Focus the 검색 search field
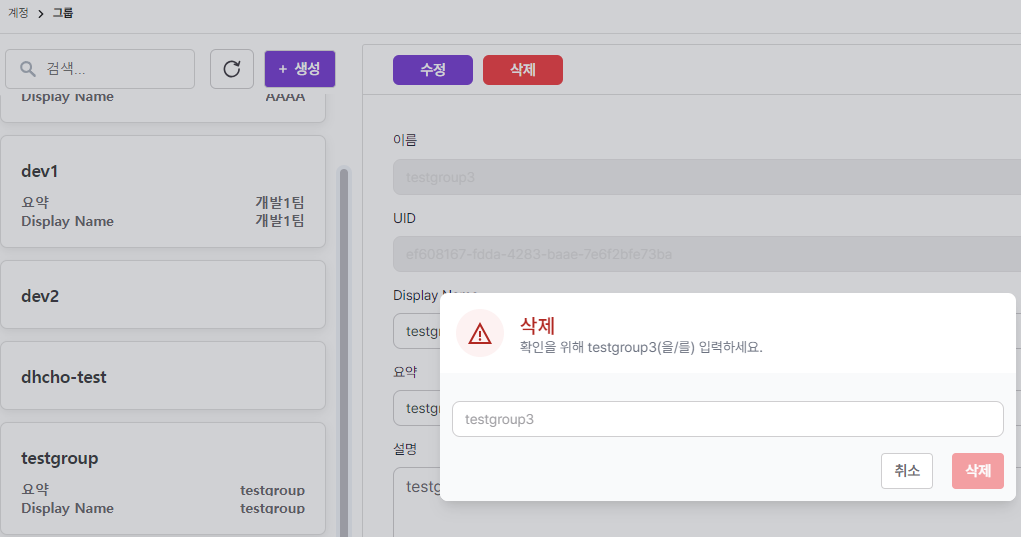Image resolution: width=1021 pixels, height=537 pixels. click(100, 69)
